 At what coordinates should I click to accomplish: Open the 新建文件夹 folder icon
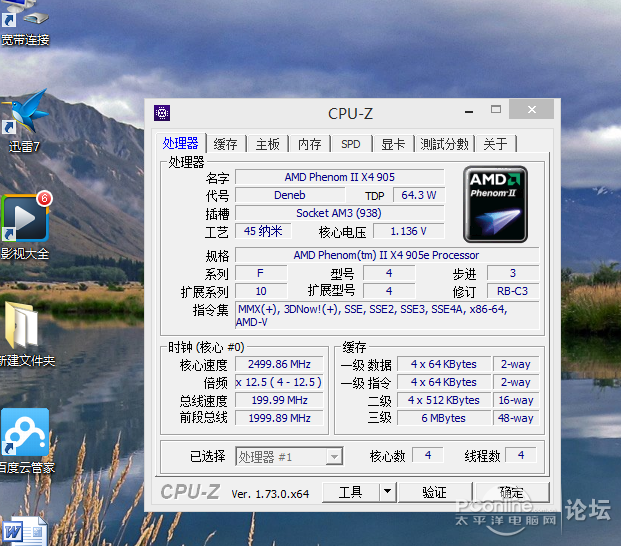coord(26,333)
